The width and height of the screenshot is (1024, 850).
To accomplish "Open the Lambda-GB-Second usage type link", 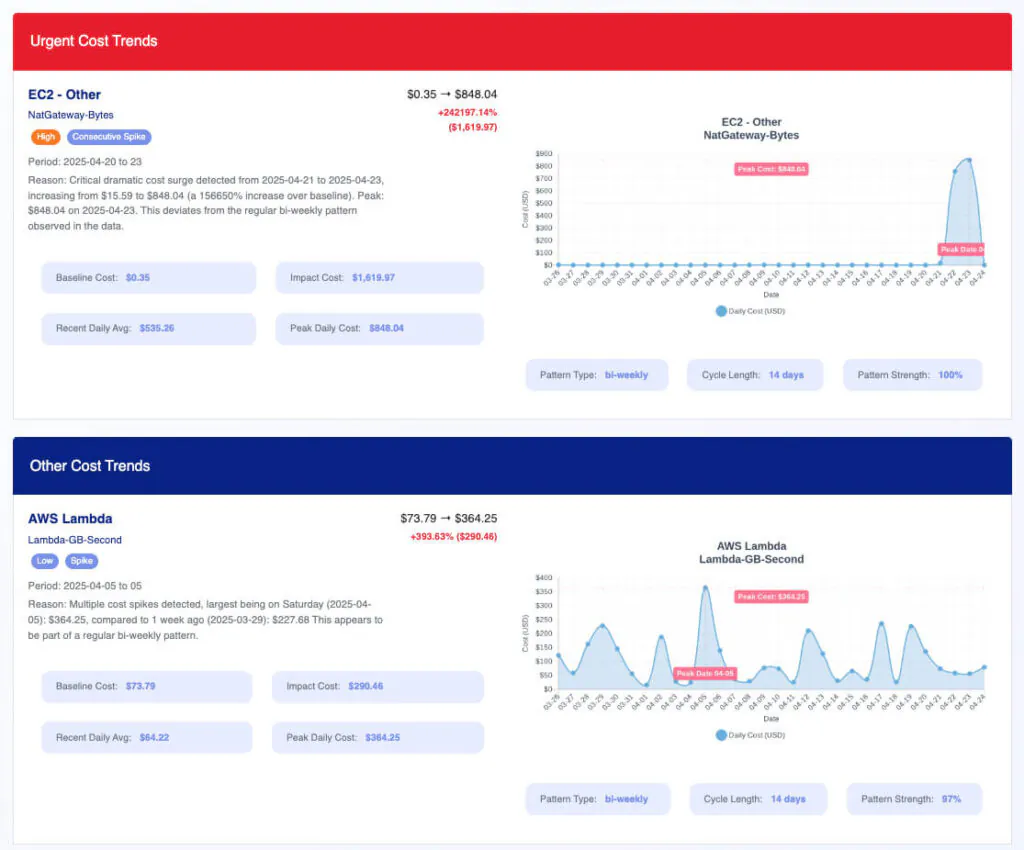I will tap(74, 540).
